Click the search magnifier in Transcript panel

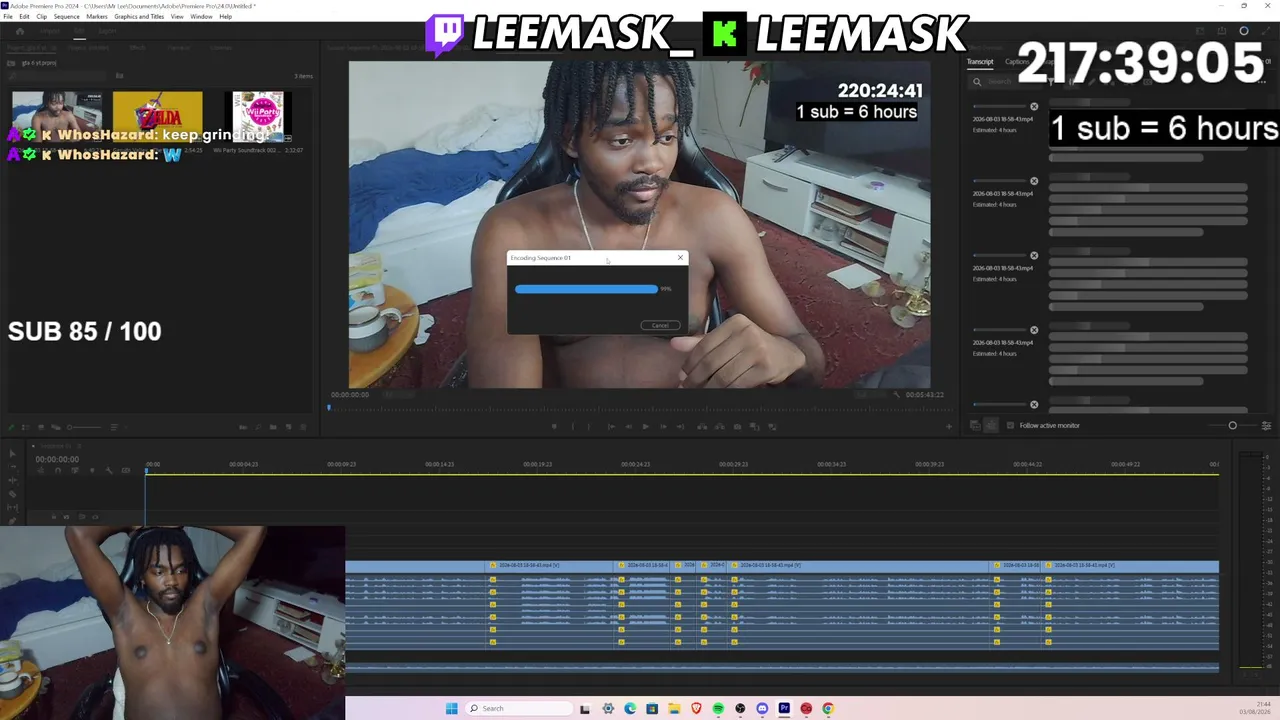point(977,82)
